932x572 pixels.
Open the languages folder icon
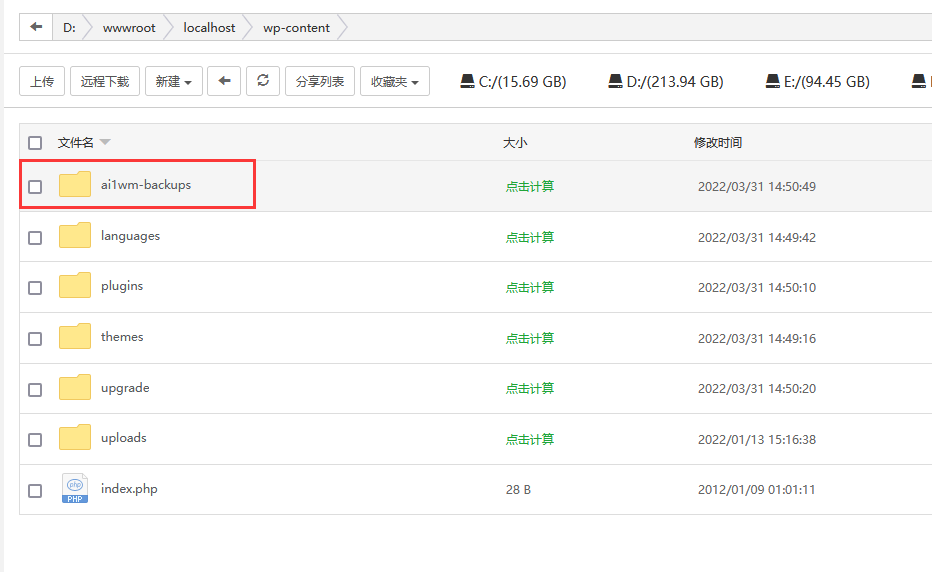tap(75, 235)
